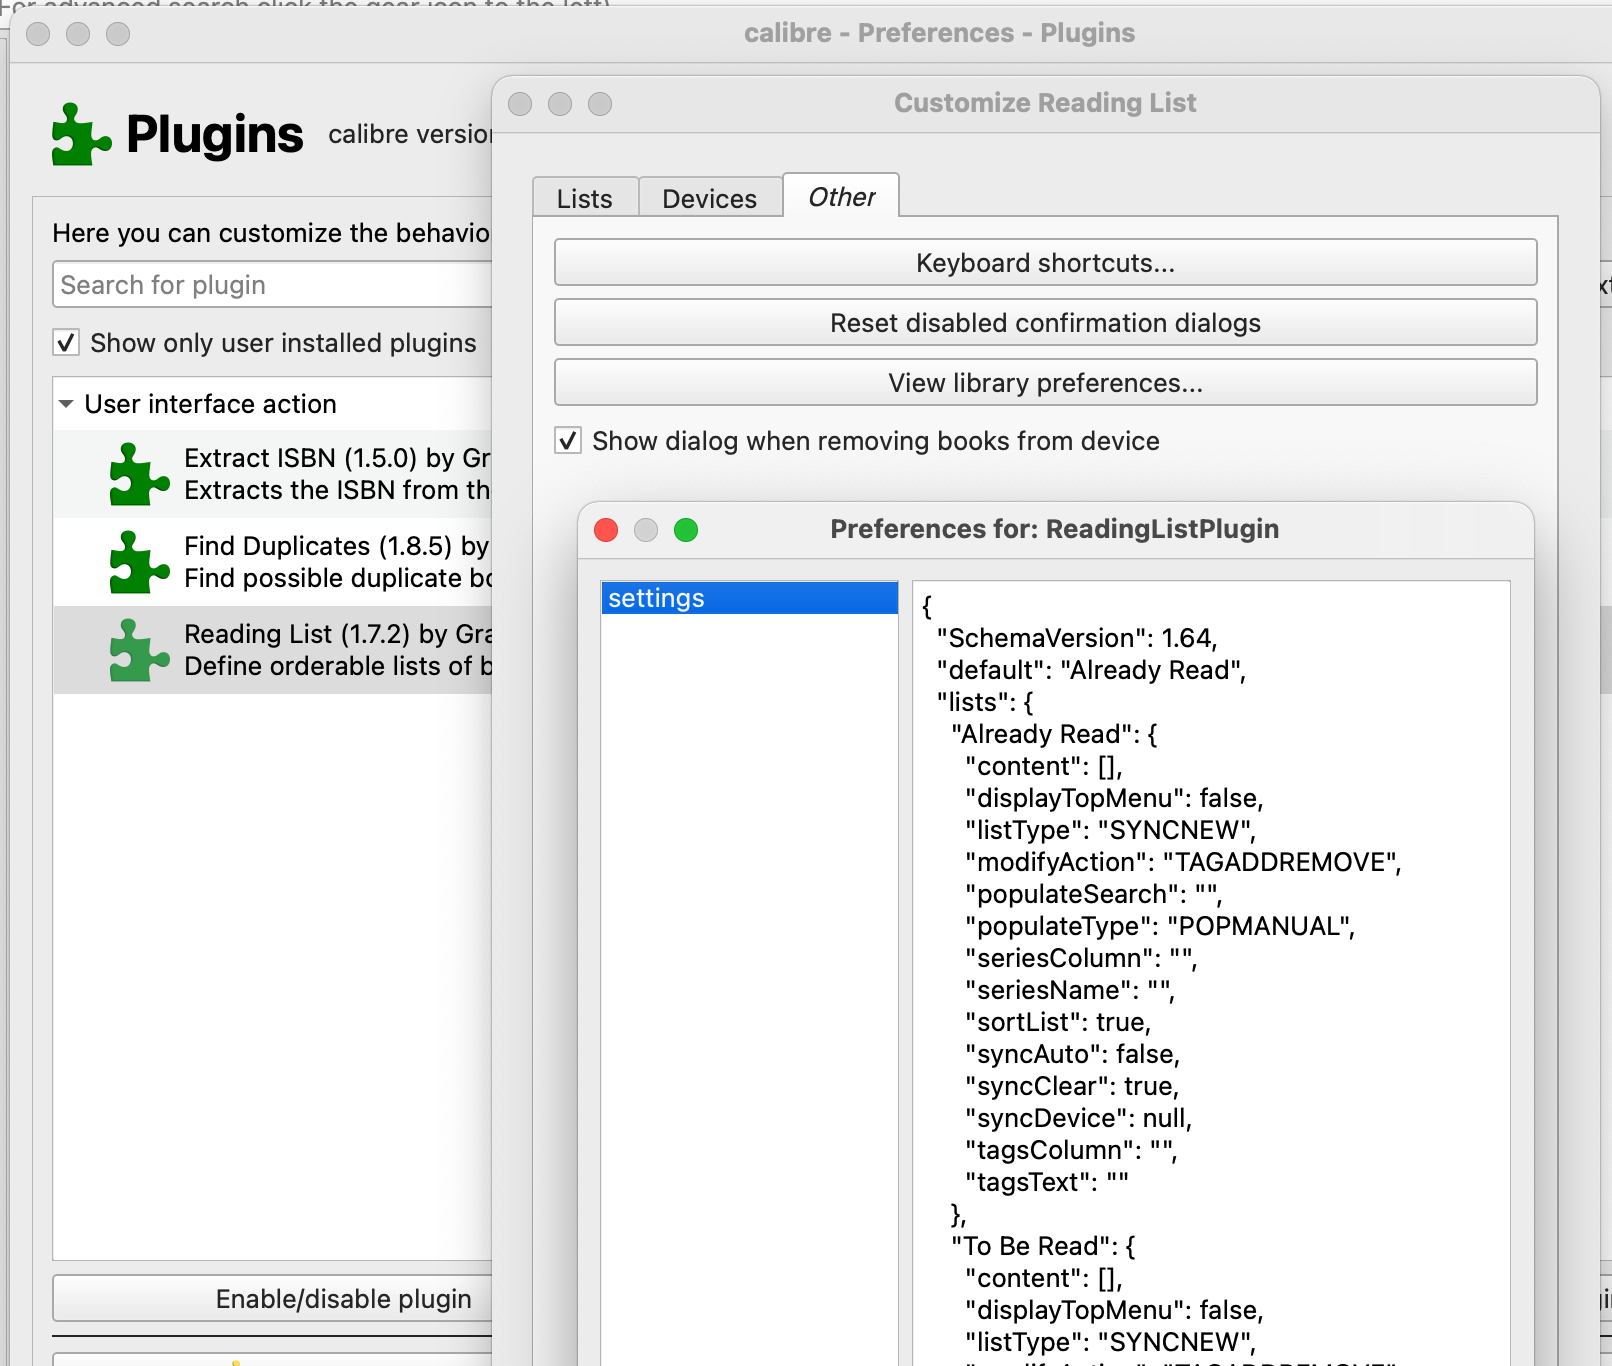Click the large Plugins header puzzle icon
The image size is (1612, 1366).
tap(80, 135)
